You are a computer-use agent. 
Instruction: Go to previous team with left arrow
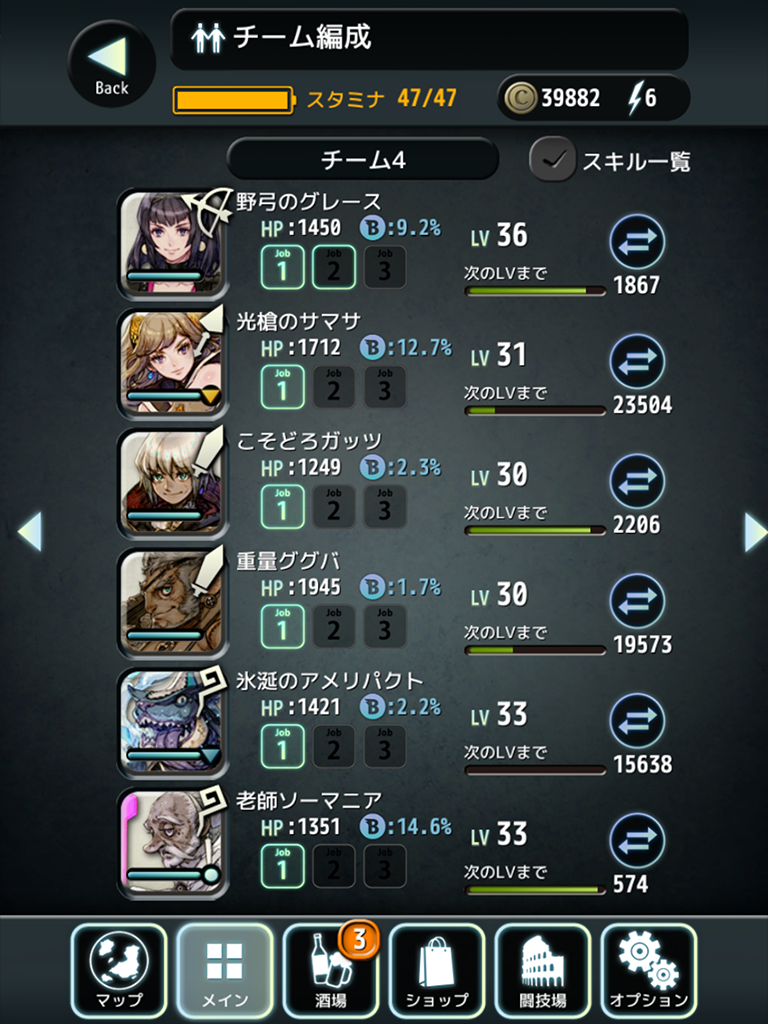(x=29, y=532)
